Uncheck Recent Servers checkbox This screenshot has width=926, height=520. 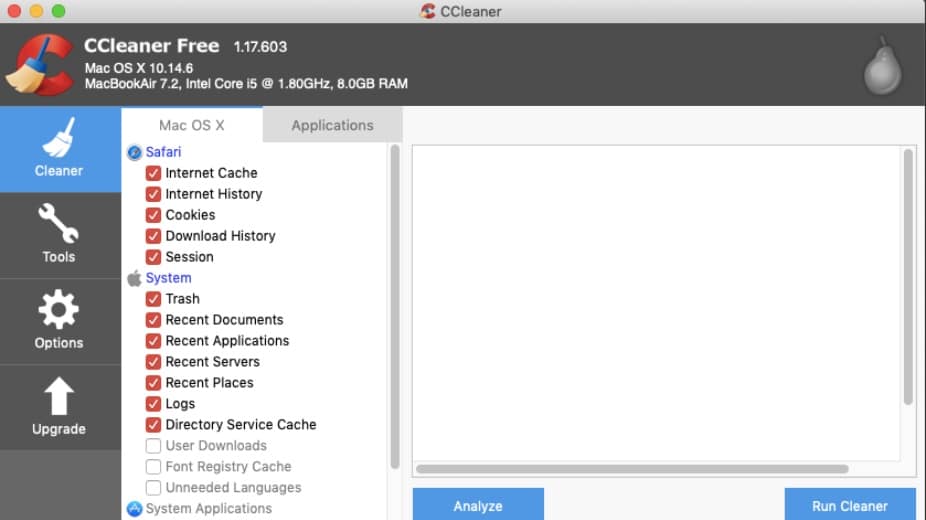click(153, 362)
